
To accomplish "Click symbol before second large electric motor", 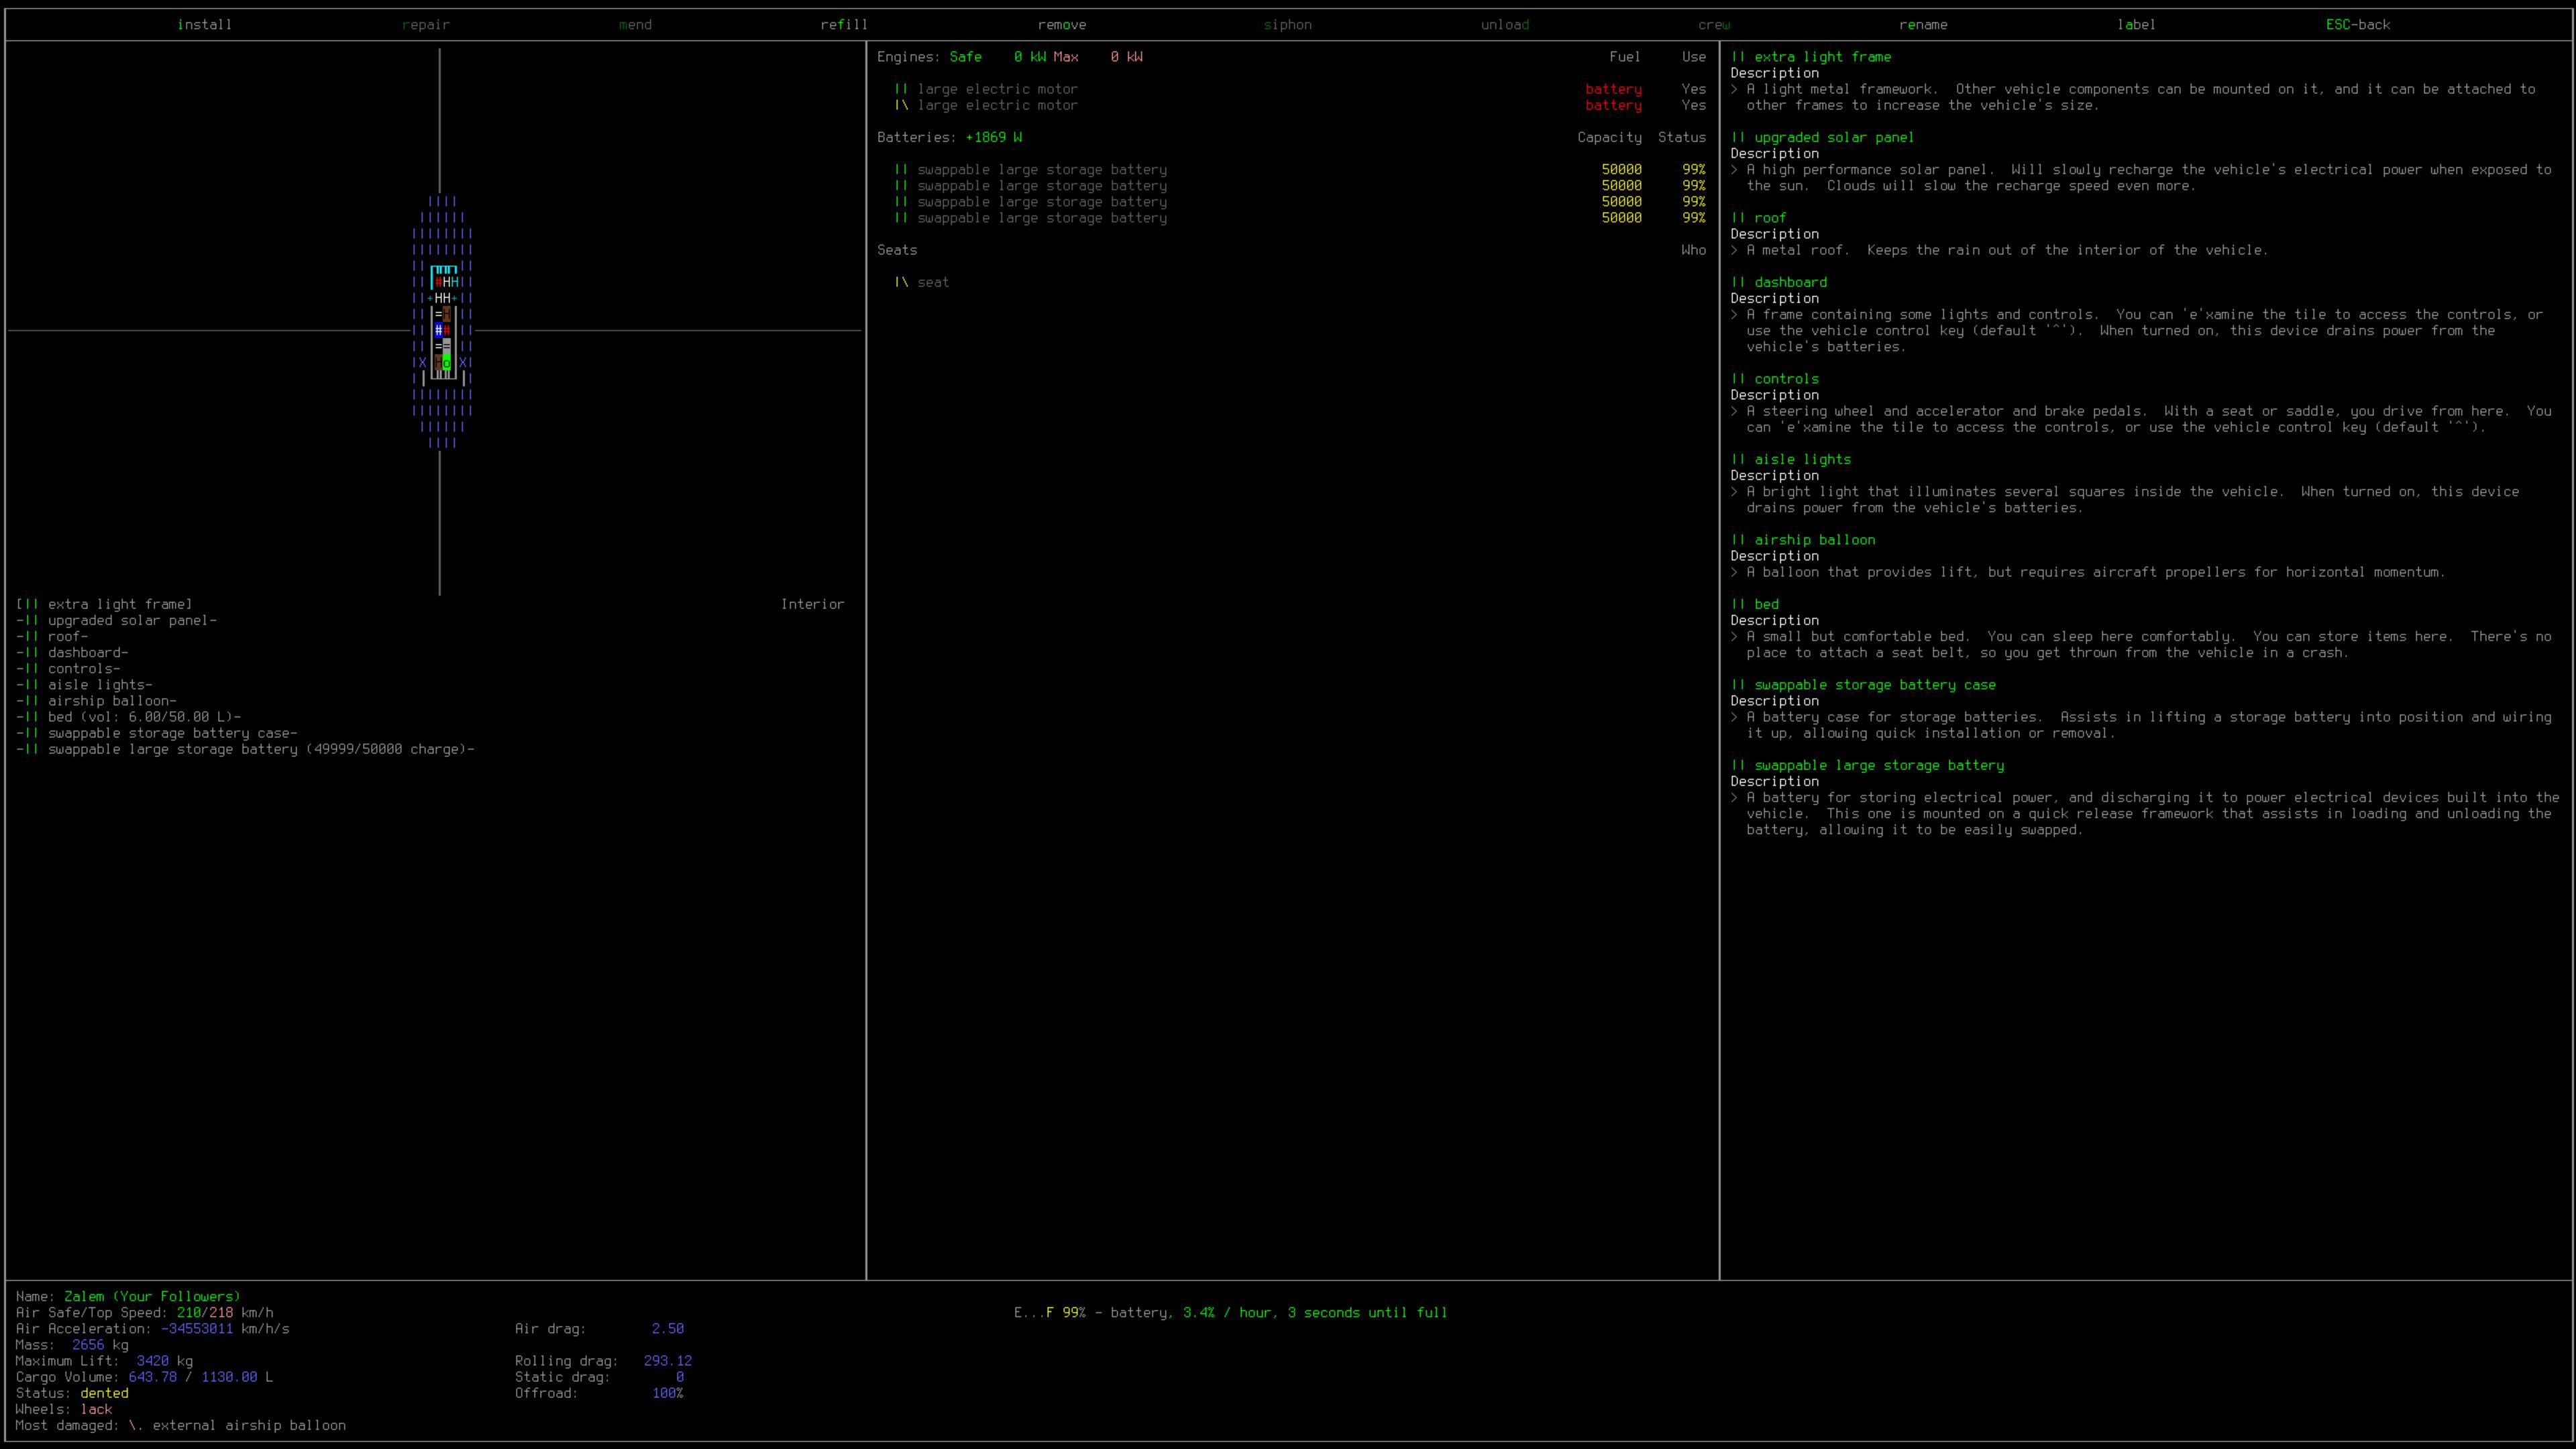I will pos(901,105).
